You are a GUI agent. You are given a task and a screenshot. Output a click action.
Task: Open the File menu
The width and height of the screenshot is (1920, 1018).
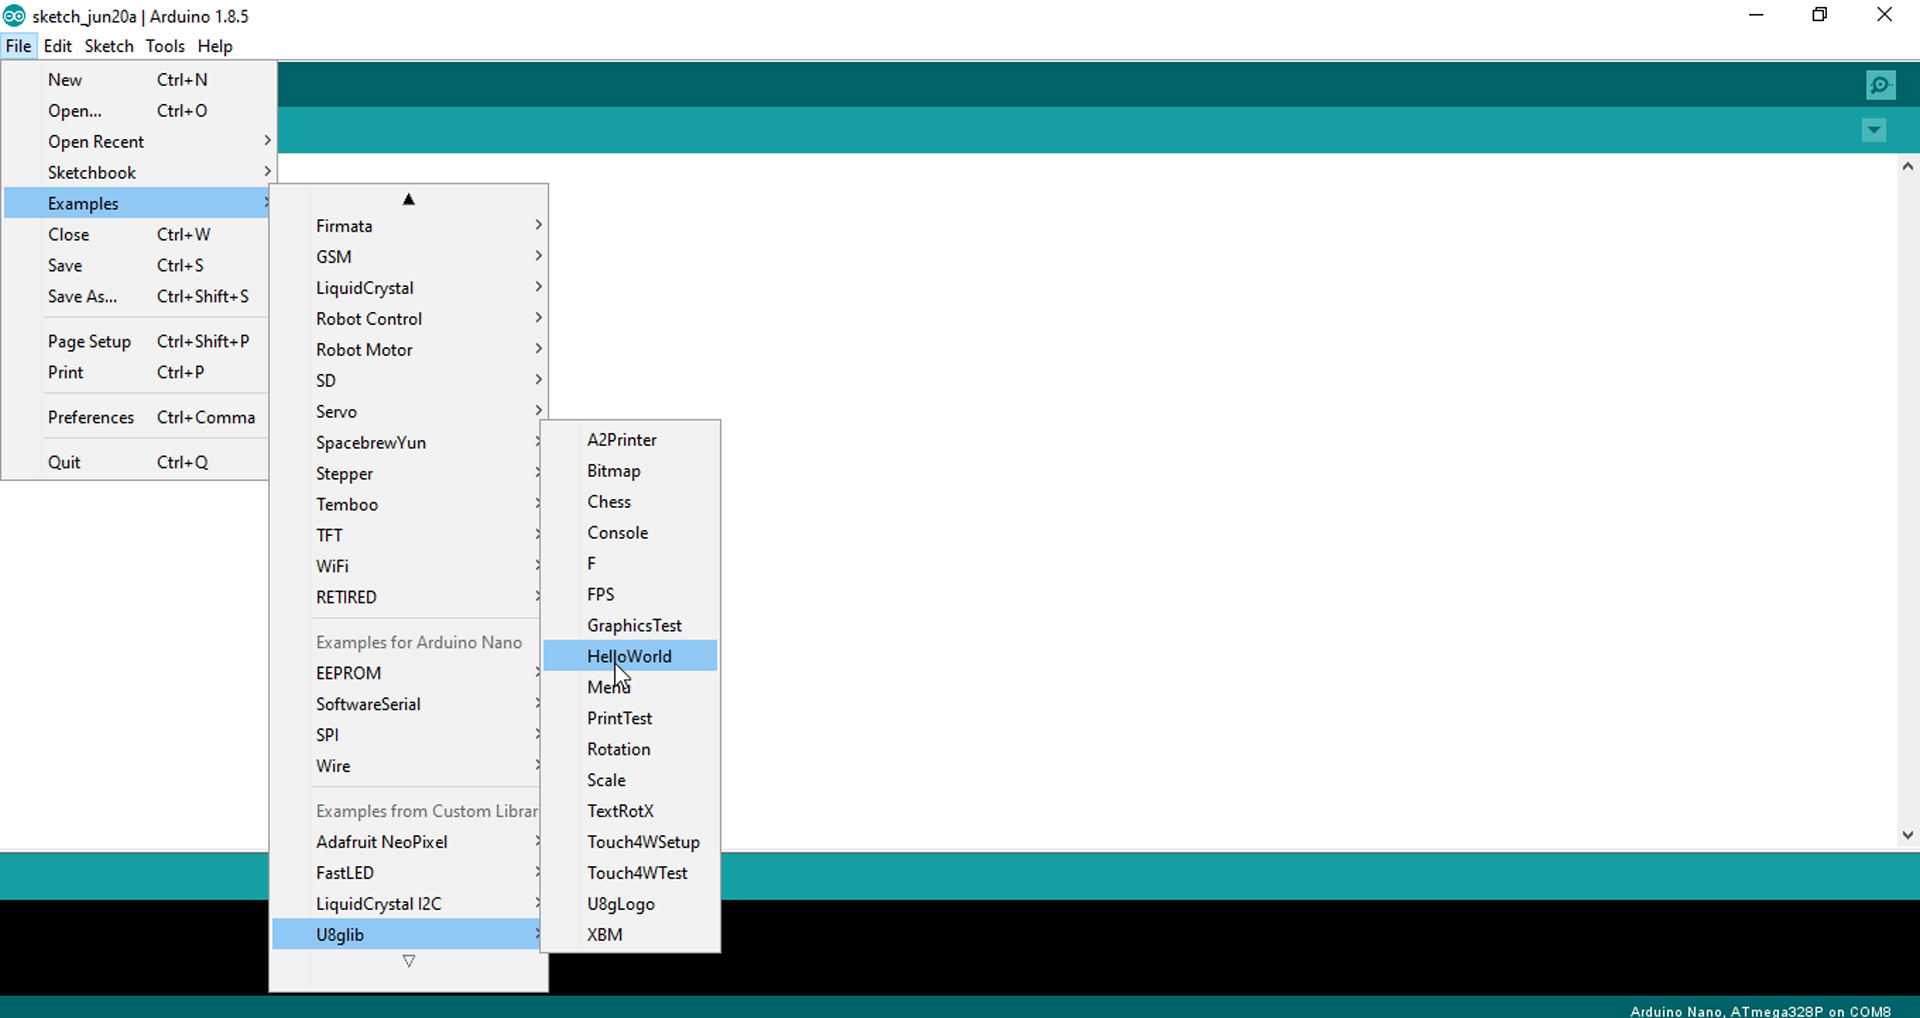18,46
